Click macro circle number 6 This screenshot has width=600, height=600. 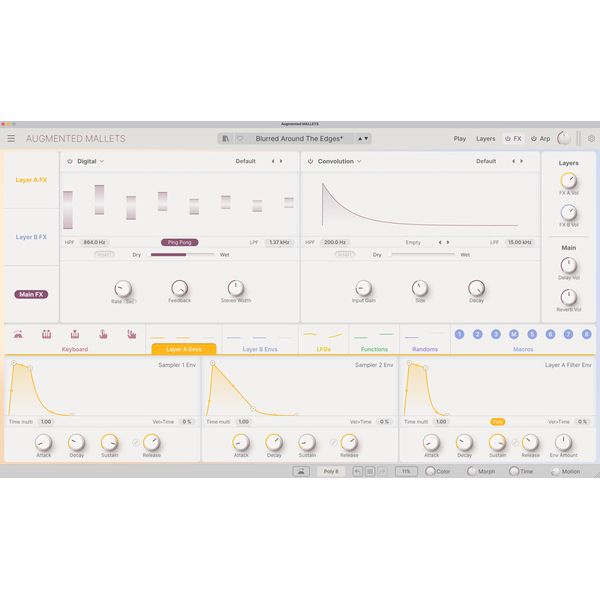tap(550, 334)
